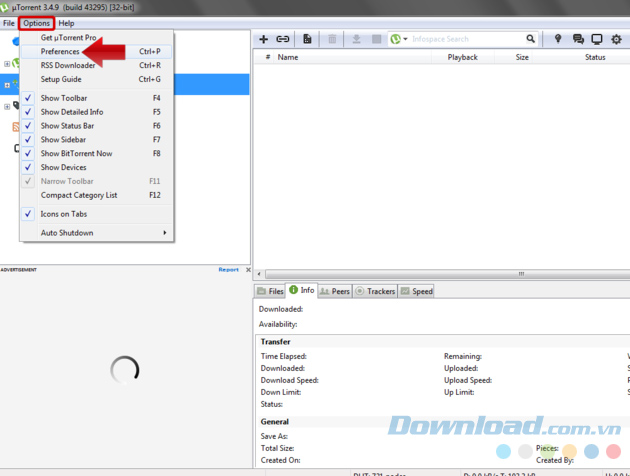The height and width of the screenshot is (476, 630).
Task: Toggle Show Toolbar option
Action: click(x=96, y=98)
